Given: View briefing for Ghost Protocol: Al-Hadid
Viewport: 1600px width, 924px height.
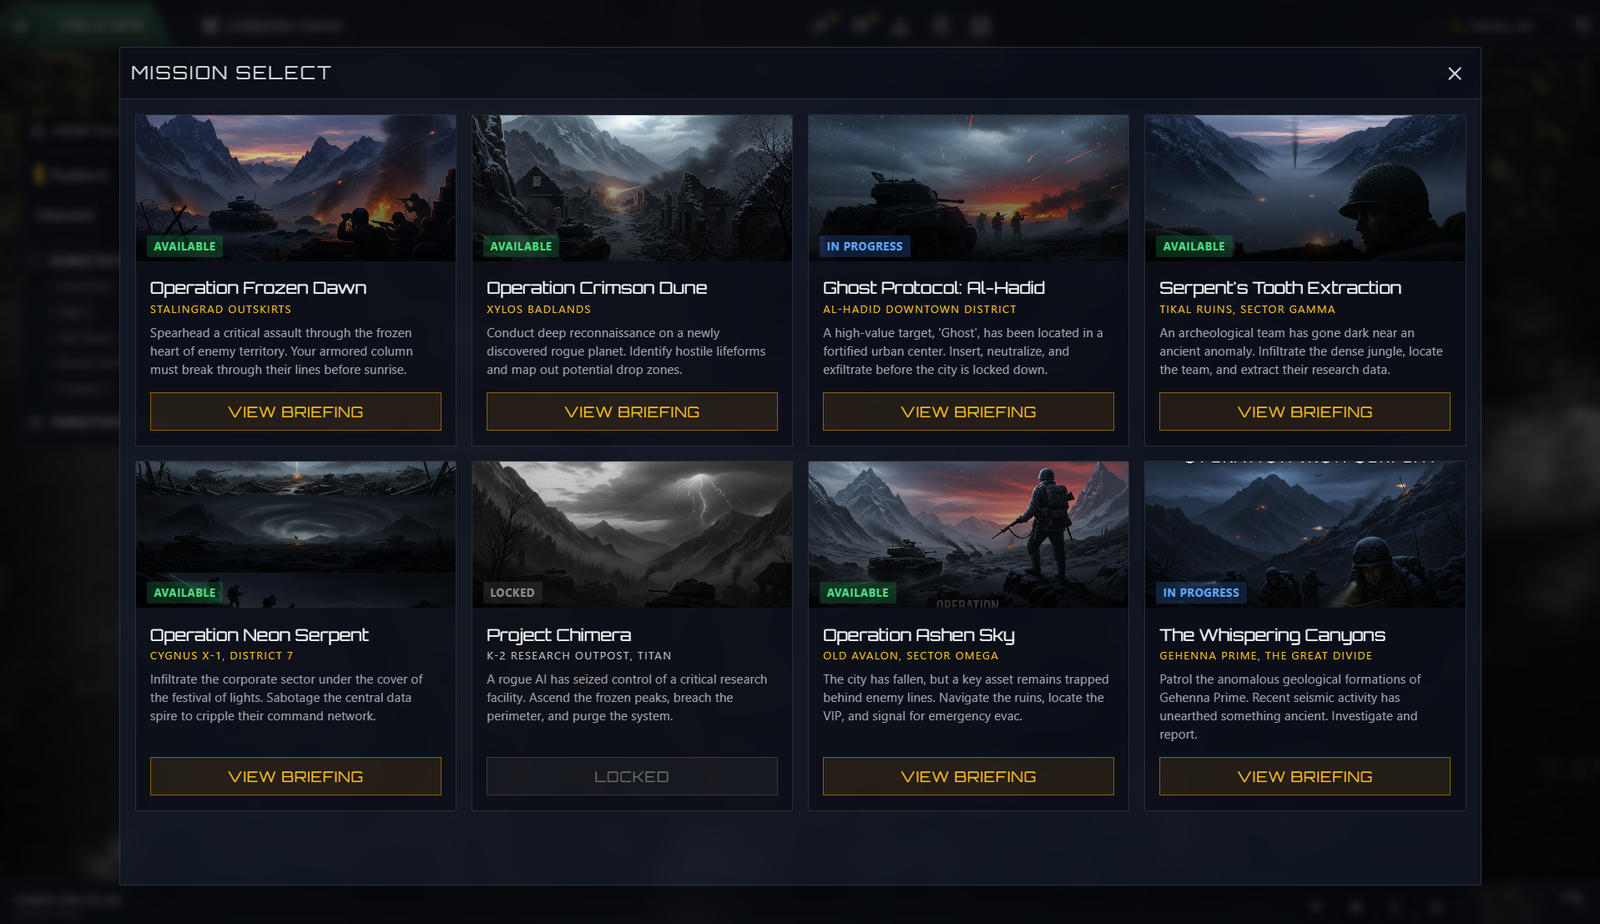Looking at the screenshot, I should click(x=967, y=412).
